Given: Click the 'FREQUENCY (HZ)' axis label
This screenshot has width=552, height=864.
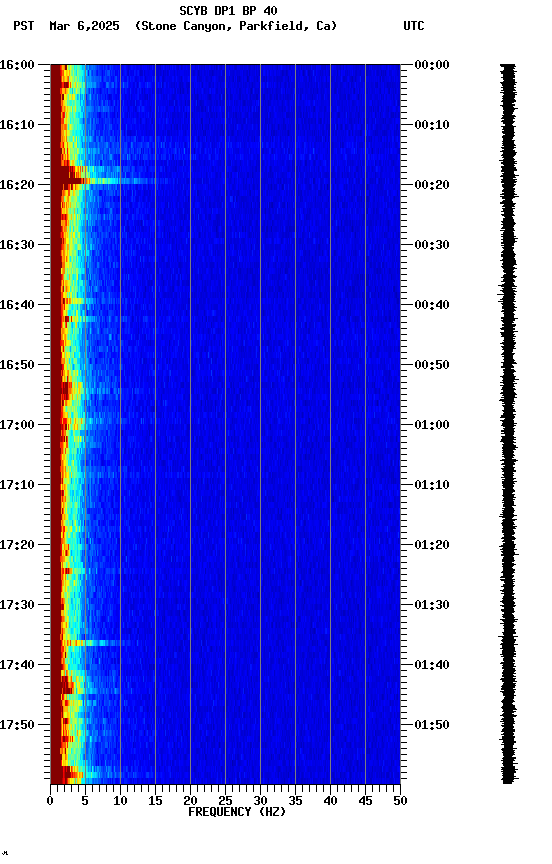Looking at the screenshot, I should [237, 812].
